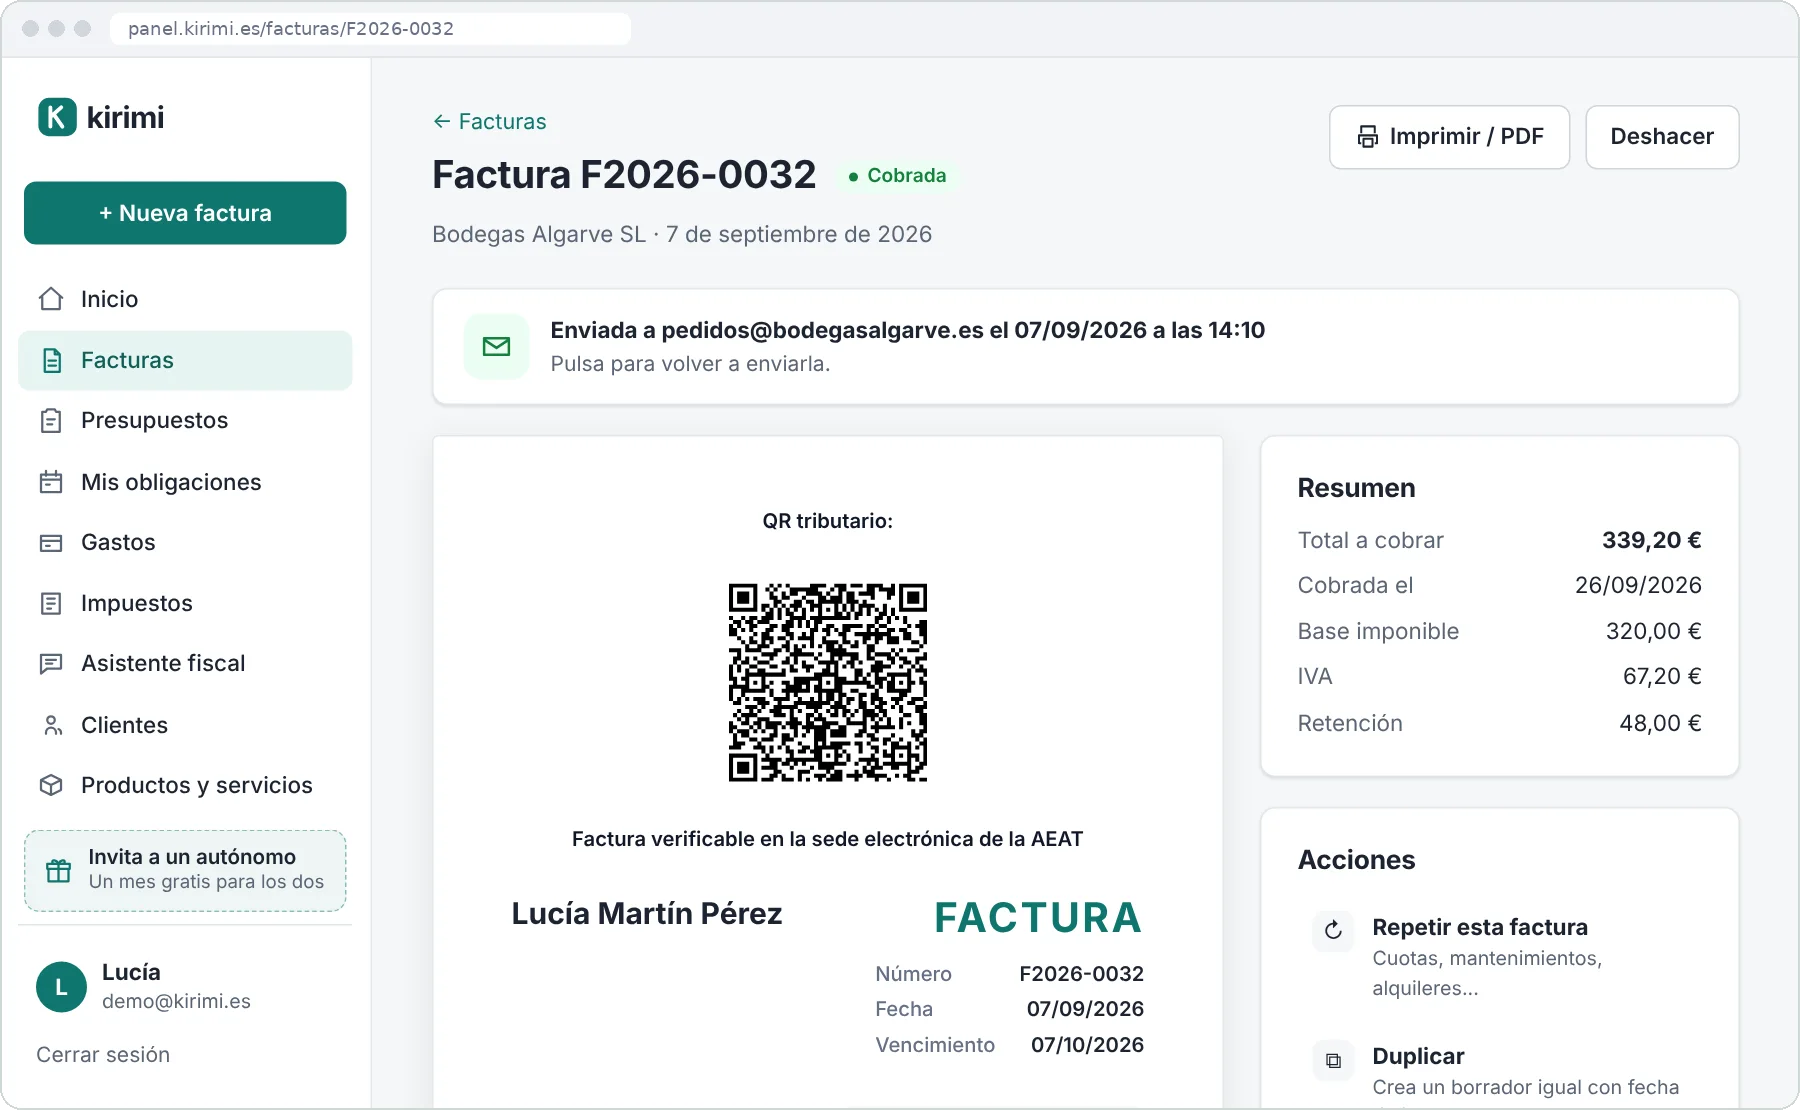Open the Clientes list

click(x=185, y=725)
